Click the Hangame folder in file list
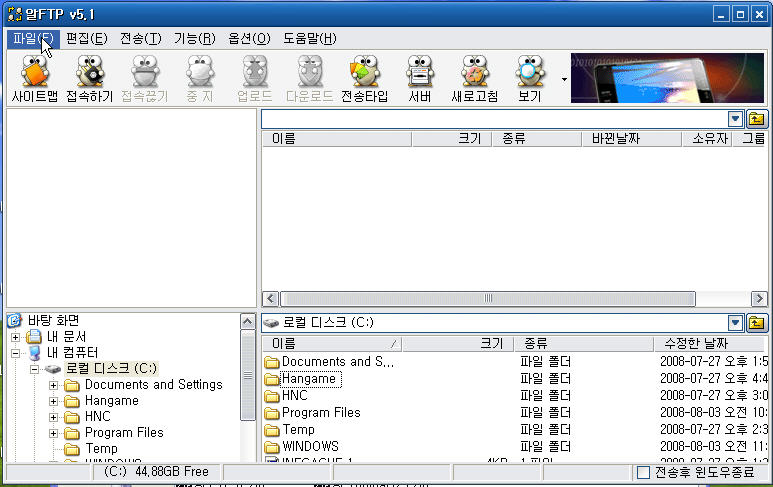 302,379
